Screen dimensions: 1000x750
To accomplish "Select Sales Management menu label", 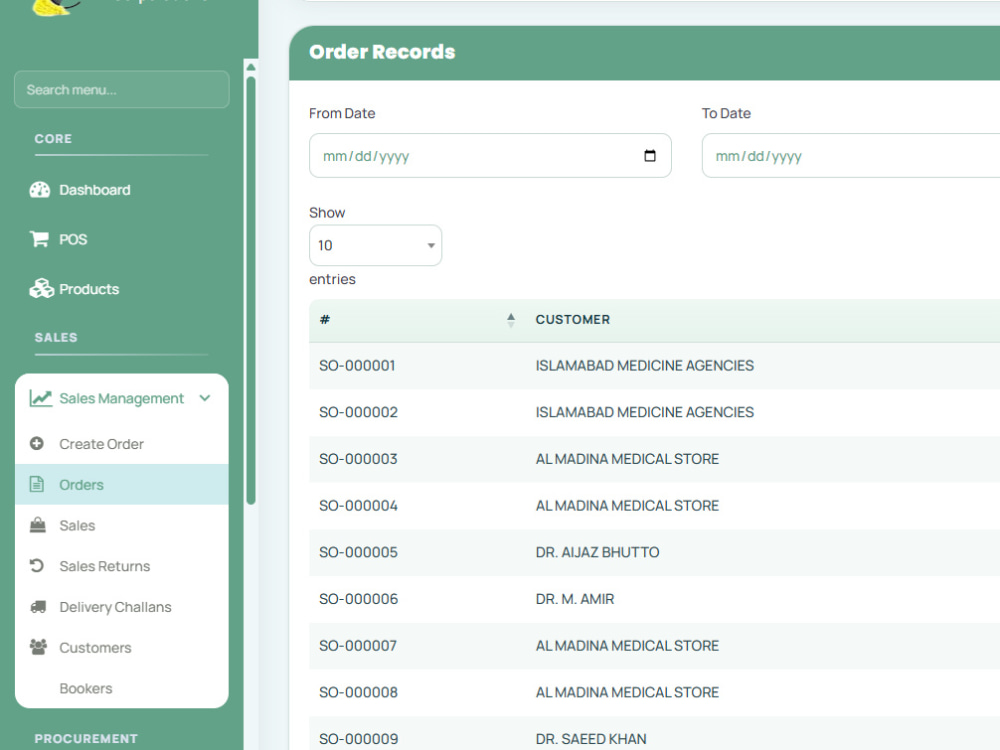I will point(121,399).
